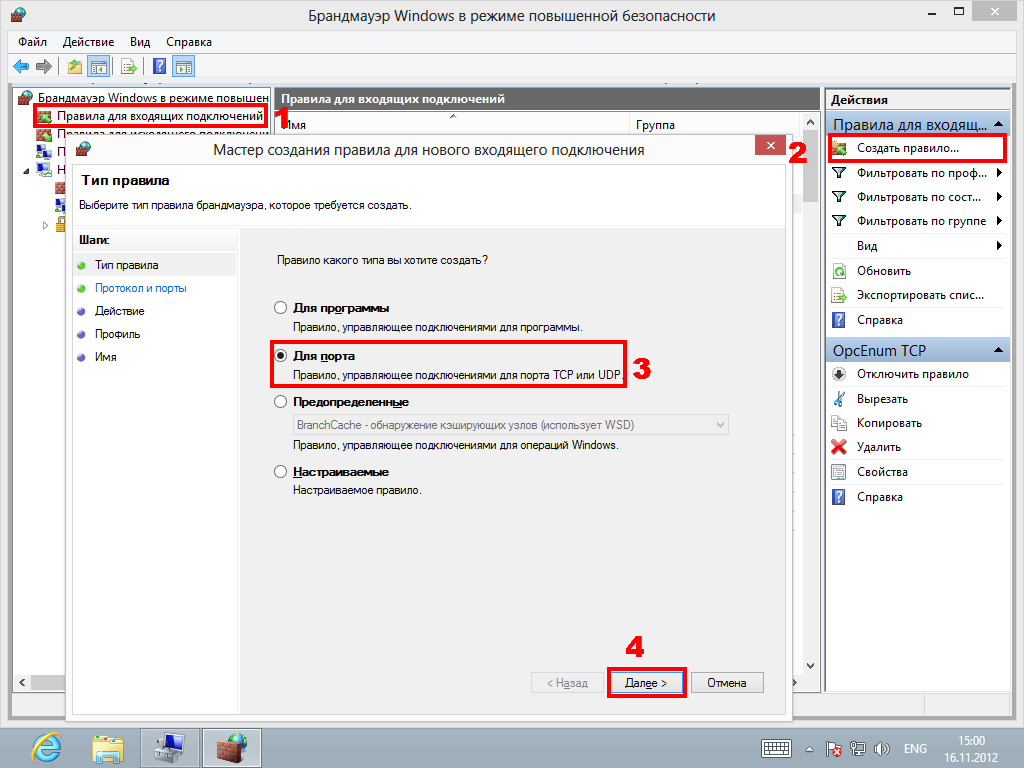Click the Export list icon in Actions
The width and height of the screenshot is (1024, 768).
point(839,295)
